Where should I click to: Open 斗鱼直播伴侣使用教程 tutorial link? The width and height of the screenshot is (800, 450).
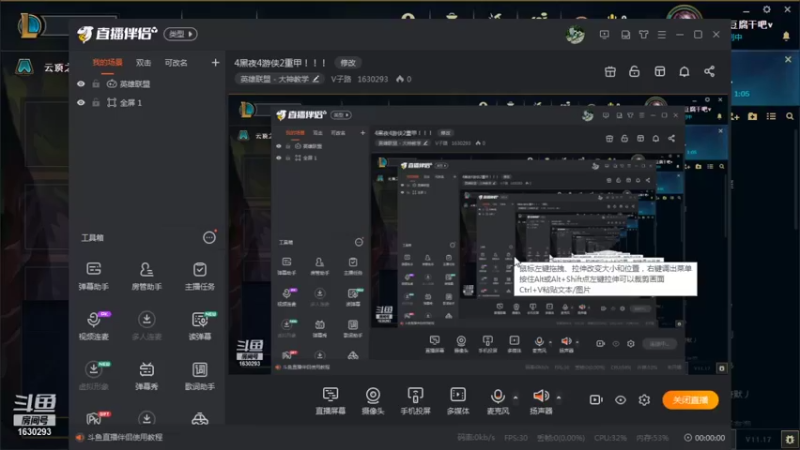click(x=125, y=437)
